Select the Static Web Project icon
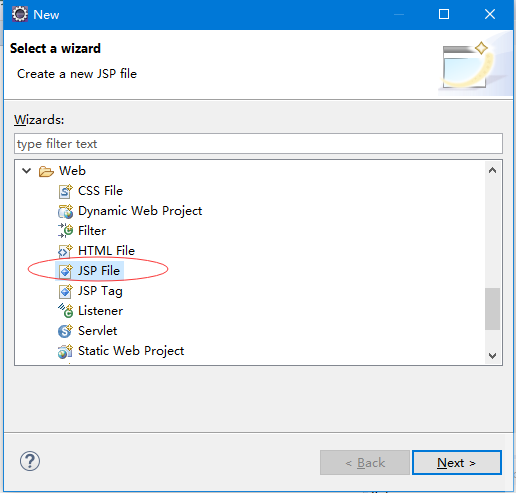This screenshot has width=516, height=493. point(65,351)
